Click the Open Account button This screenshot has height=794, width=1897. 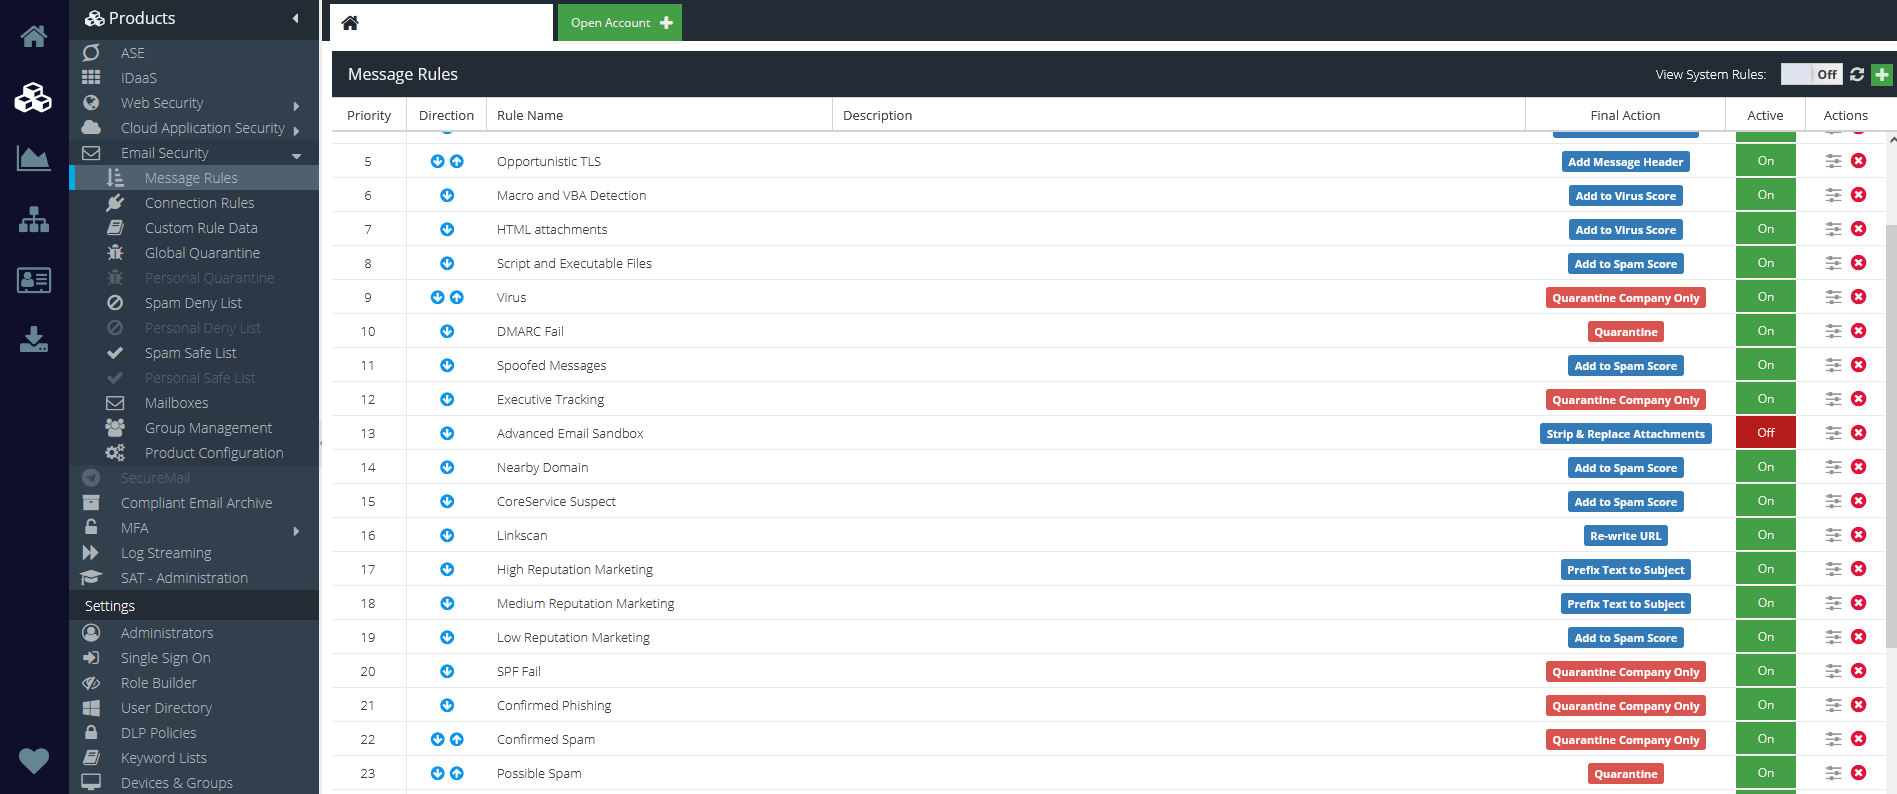[x=620, y=22]
